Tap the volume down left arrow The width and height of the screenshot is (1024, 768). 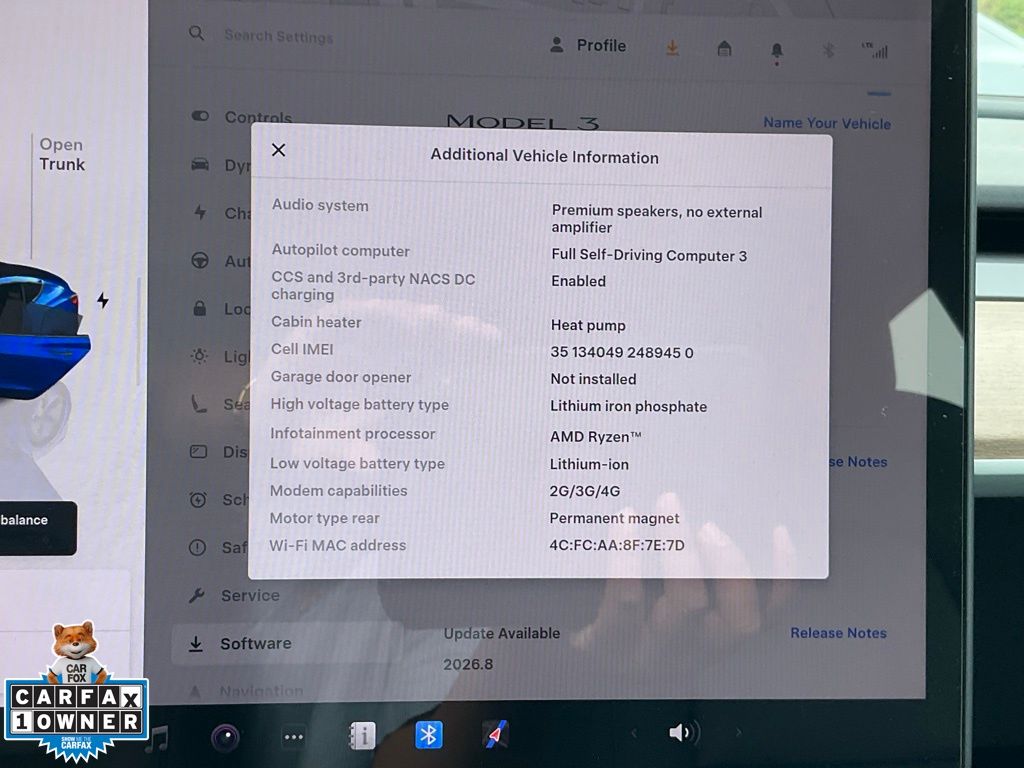(x=633, y=733)
